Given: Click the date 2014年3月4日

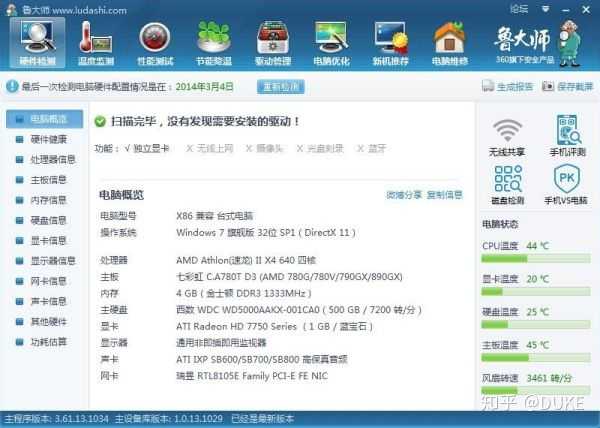Looking at the screenshot, I should click(204, 87).
